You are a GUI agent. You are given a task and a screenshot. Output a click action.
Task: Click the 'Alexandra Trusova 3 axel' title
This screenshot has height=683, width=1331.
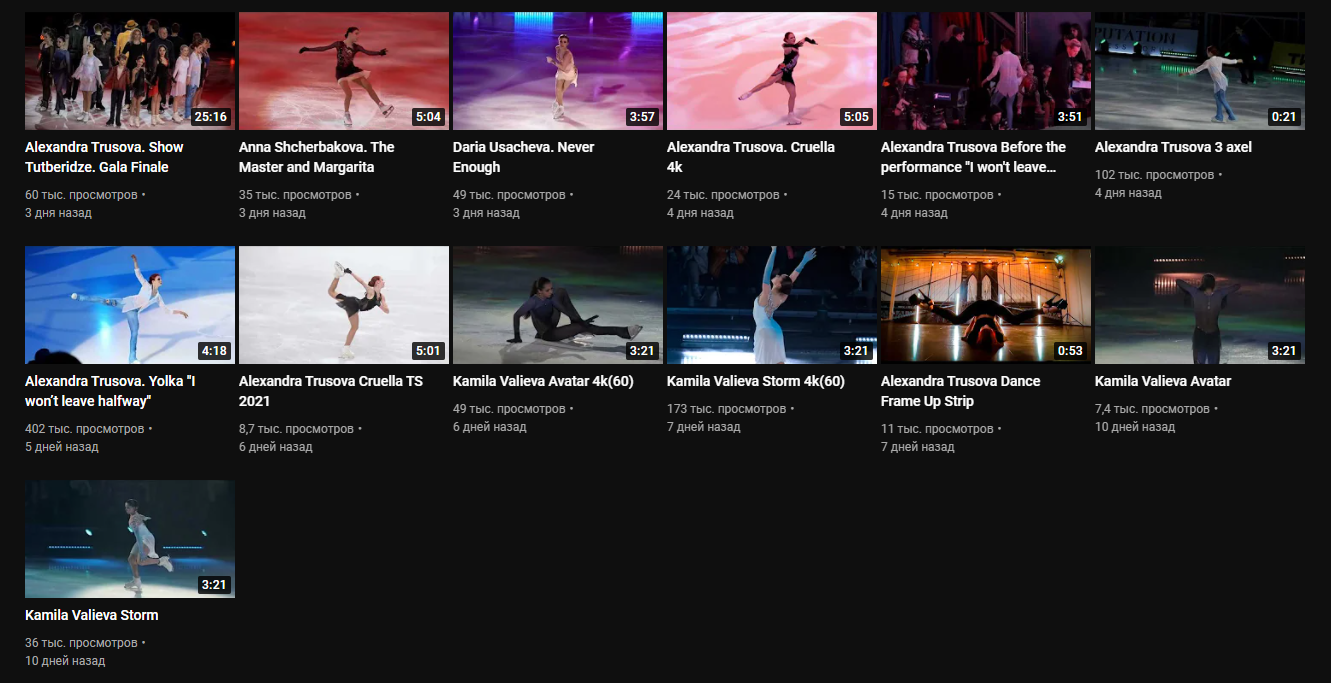tap(1173, 147)
